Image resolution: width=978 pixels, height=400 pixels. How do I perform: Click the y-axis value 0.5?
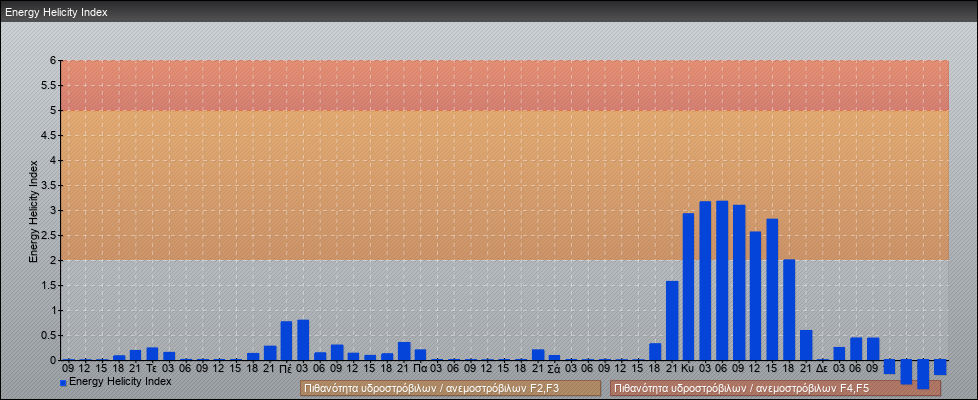50,335
